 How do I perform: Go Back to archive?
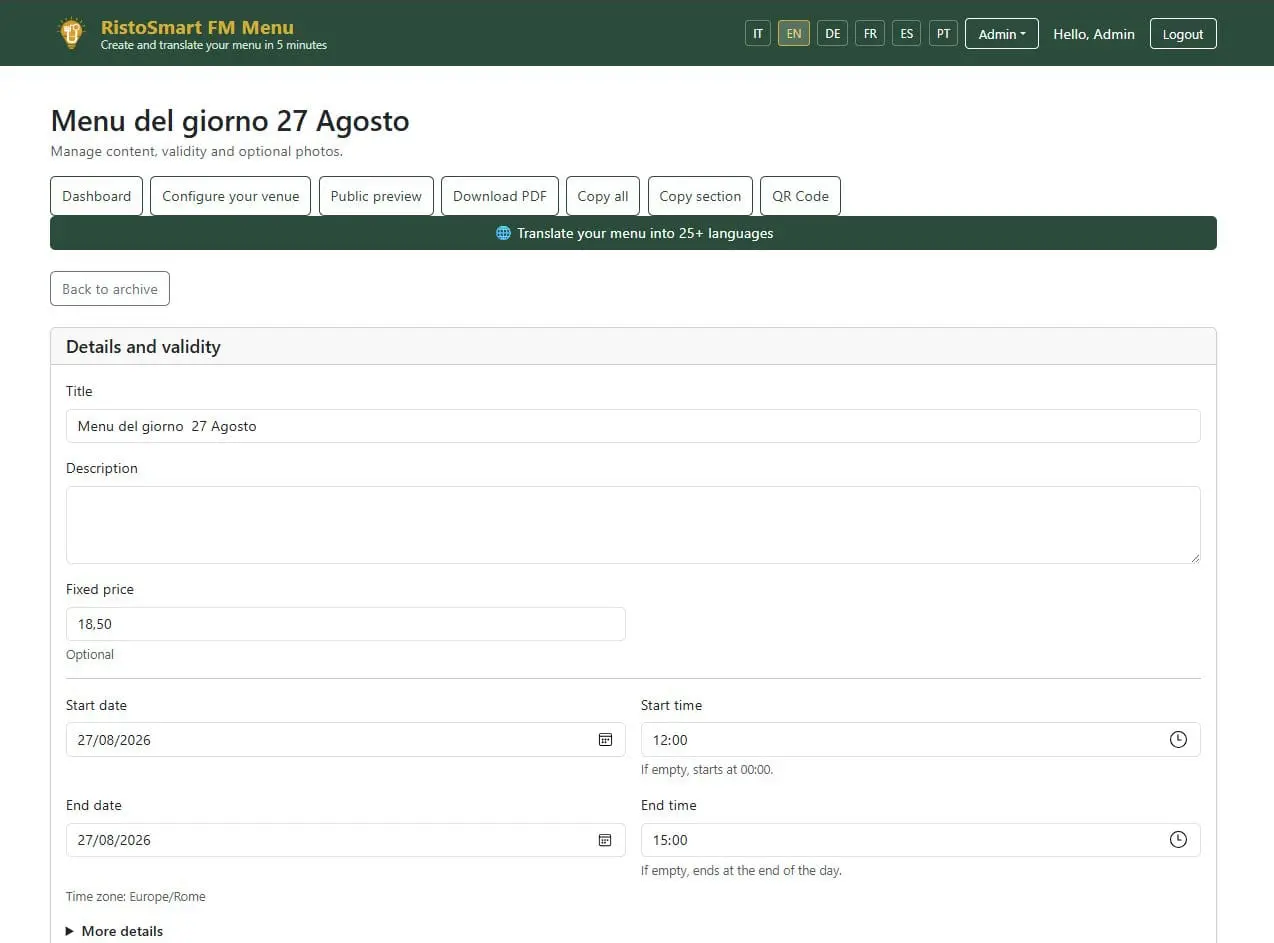point(110,289)
